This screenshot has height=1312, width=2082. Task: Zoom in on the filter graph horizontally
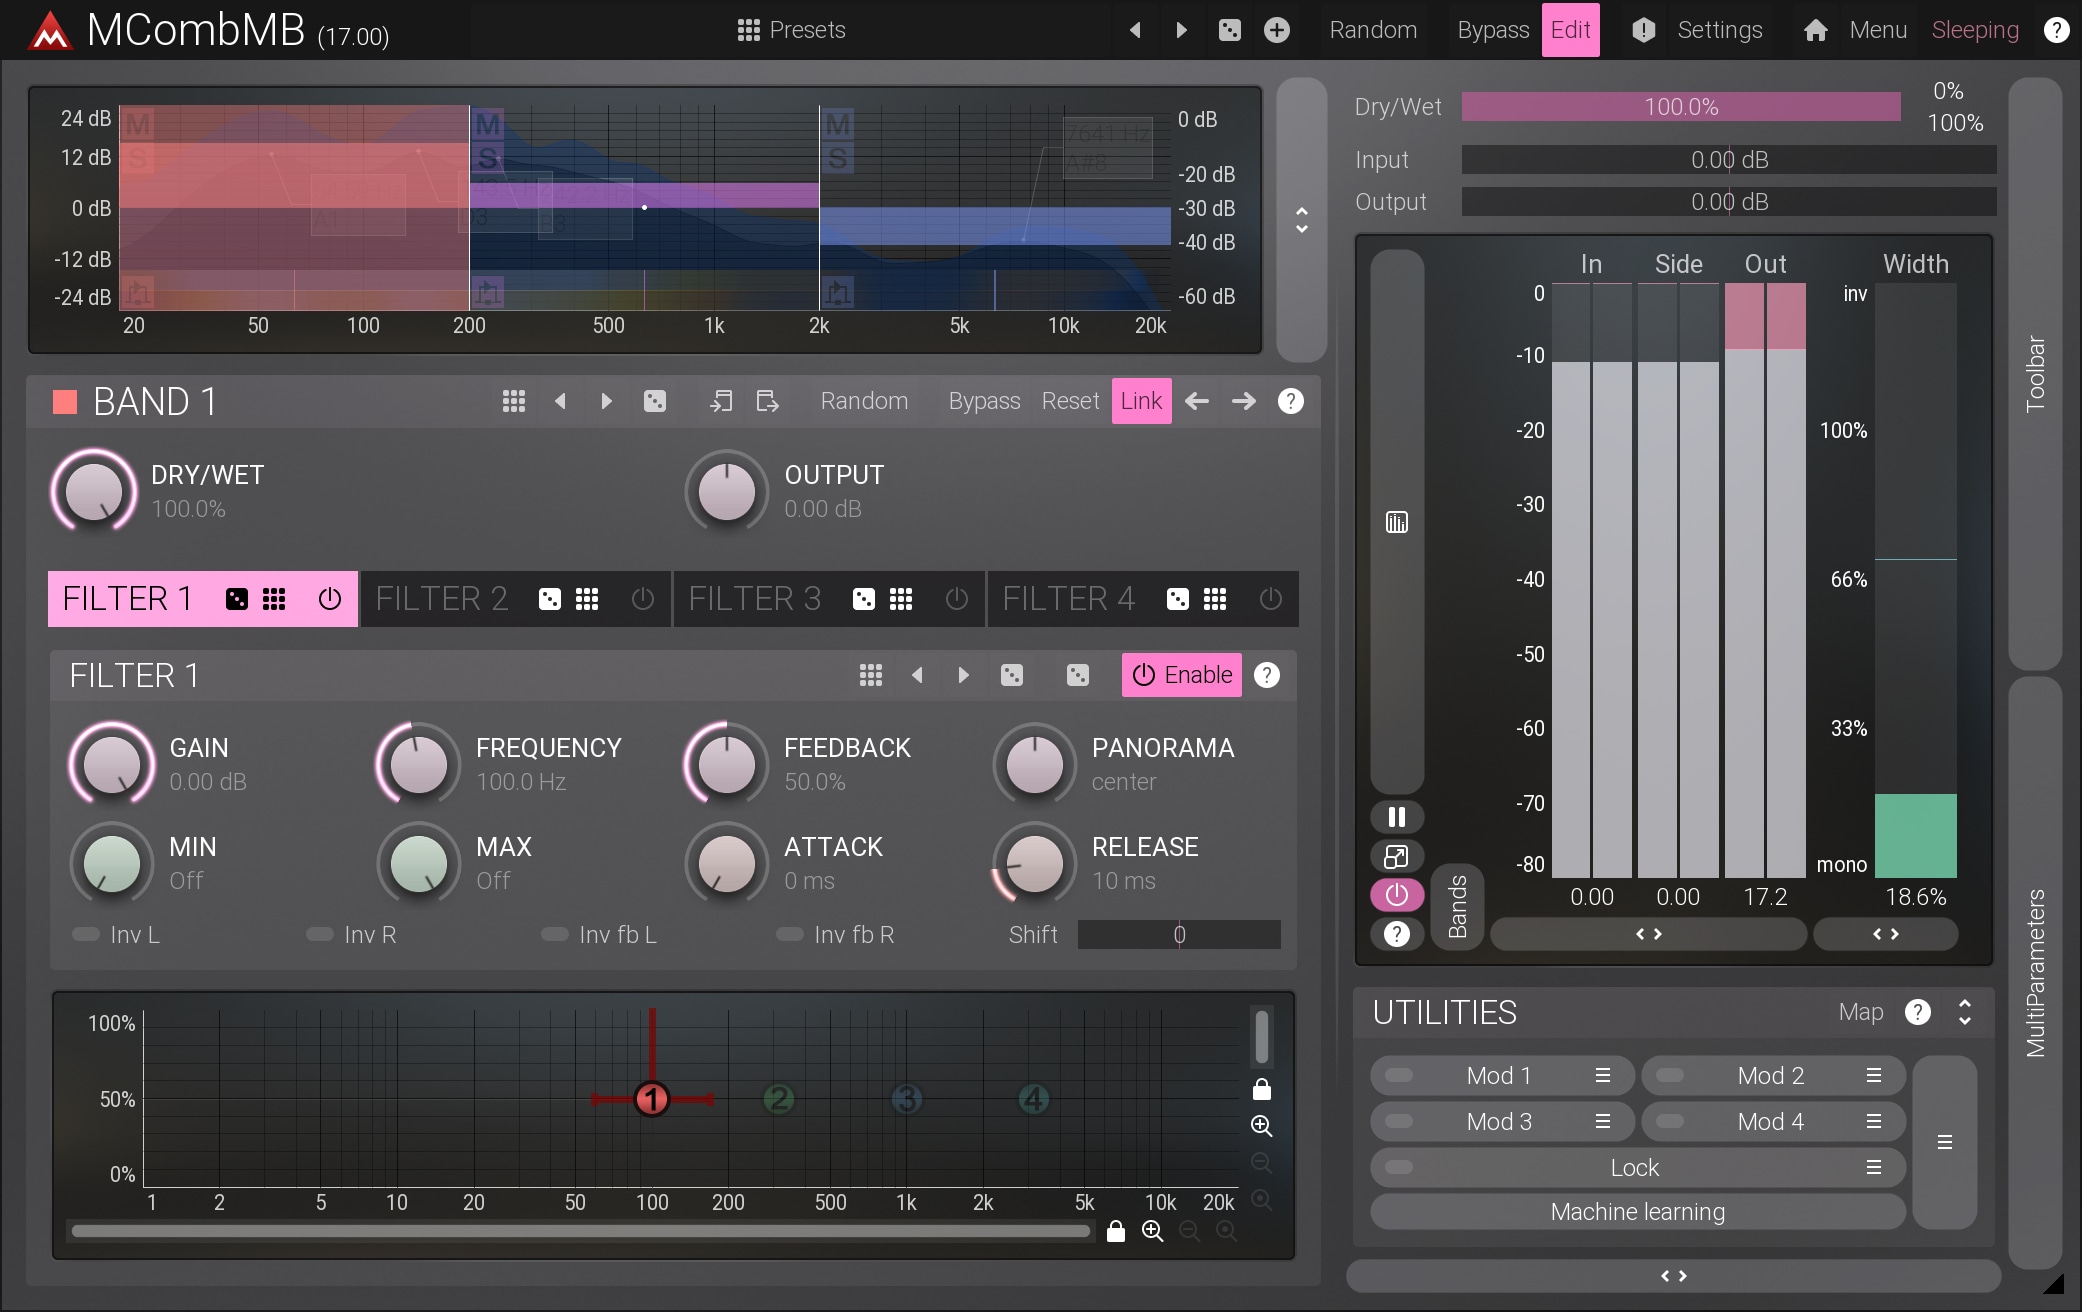[x=1152, y=1231]
